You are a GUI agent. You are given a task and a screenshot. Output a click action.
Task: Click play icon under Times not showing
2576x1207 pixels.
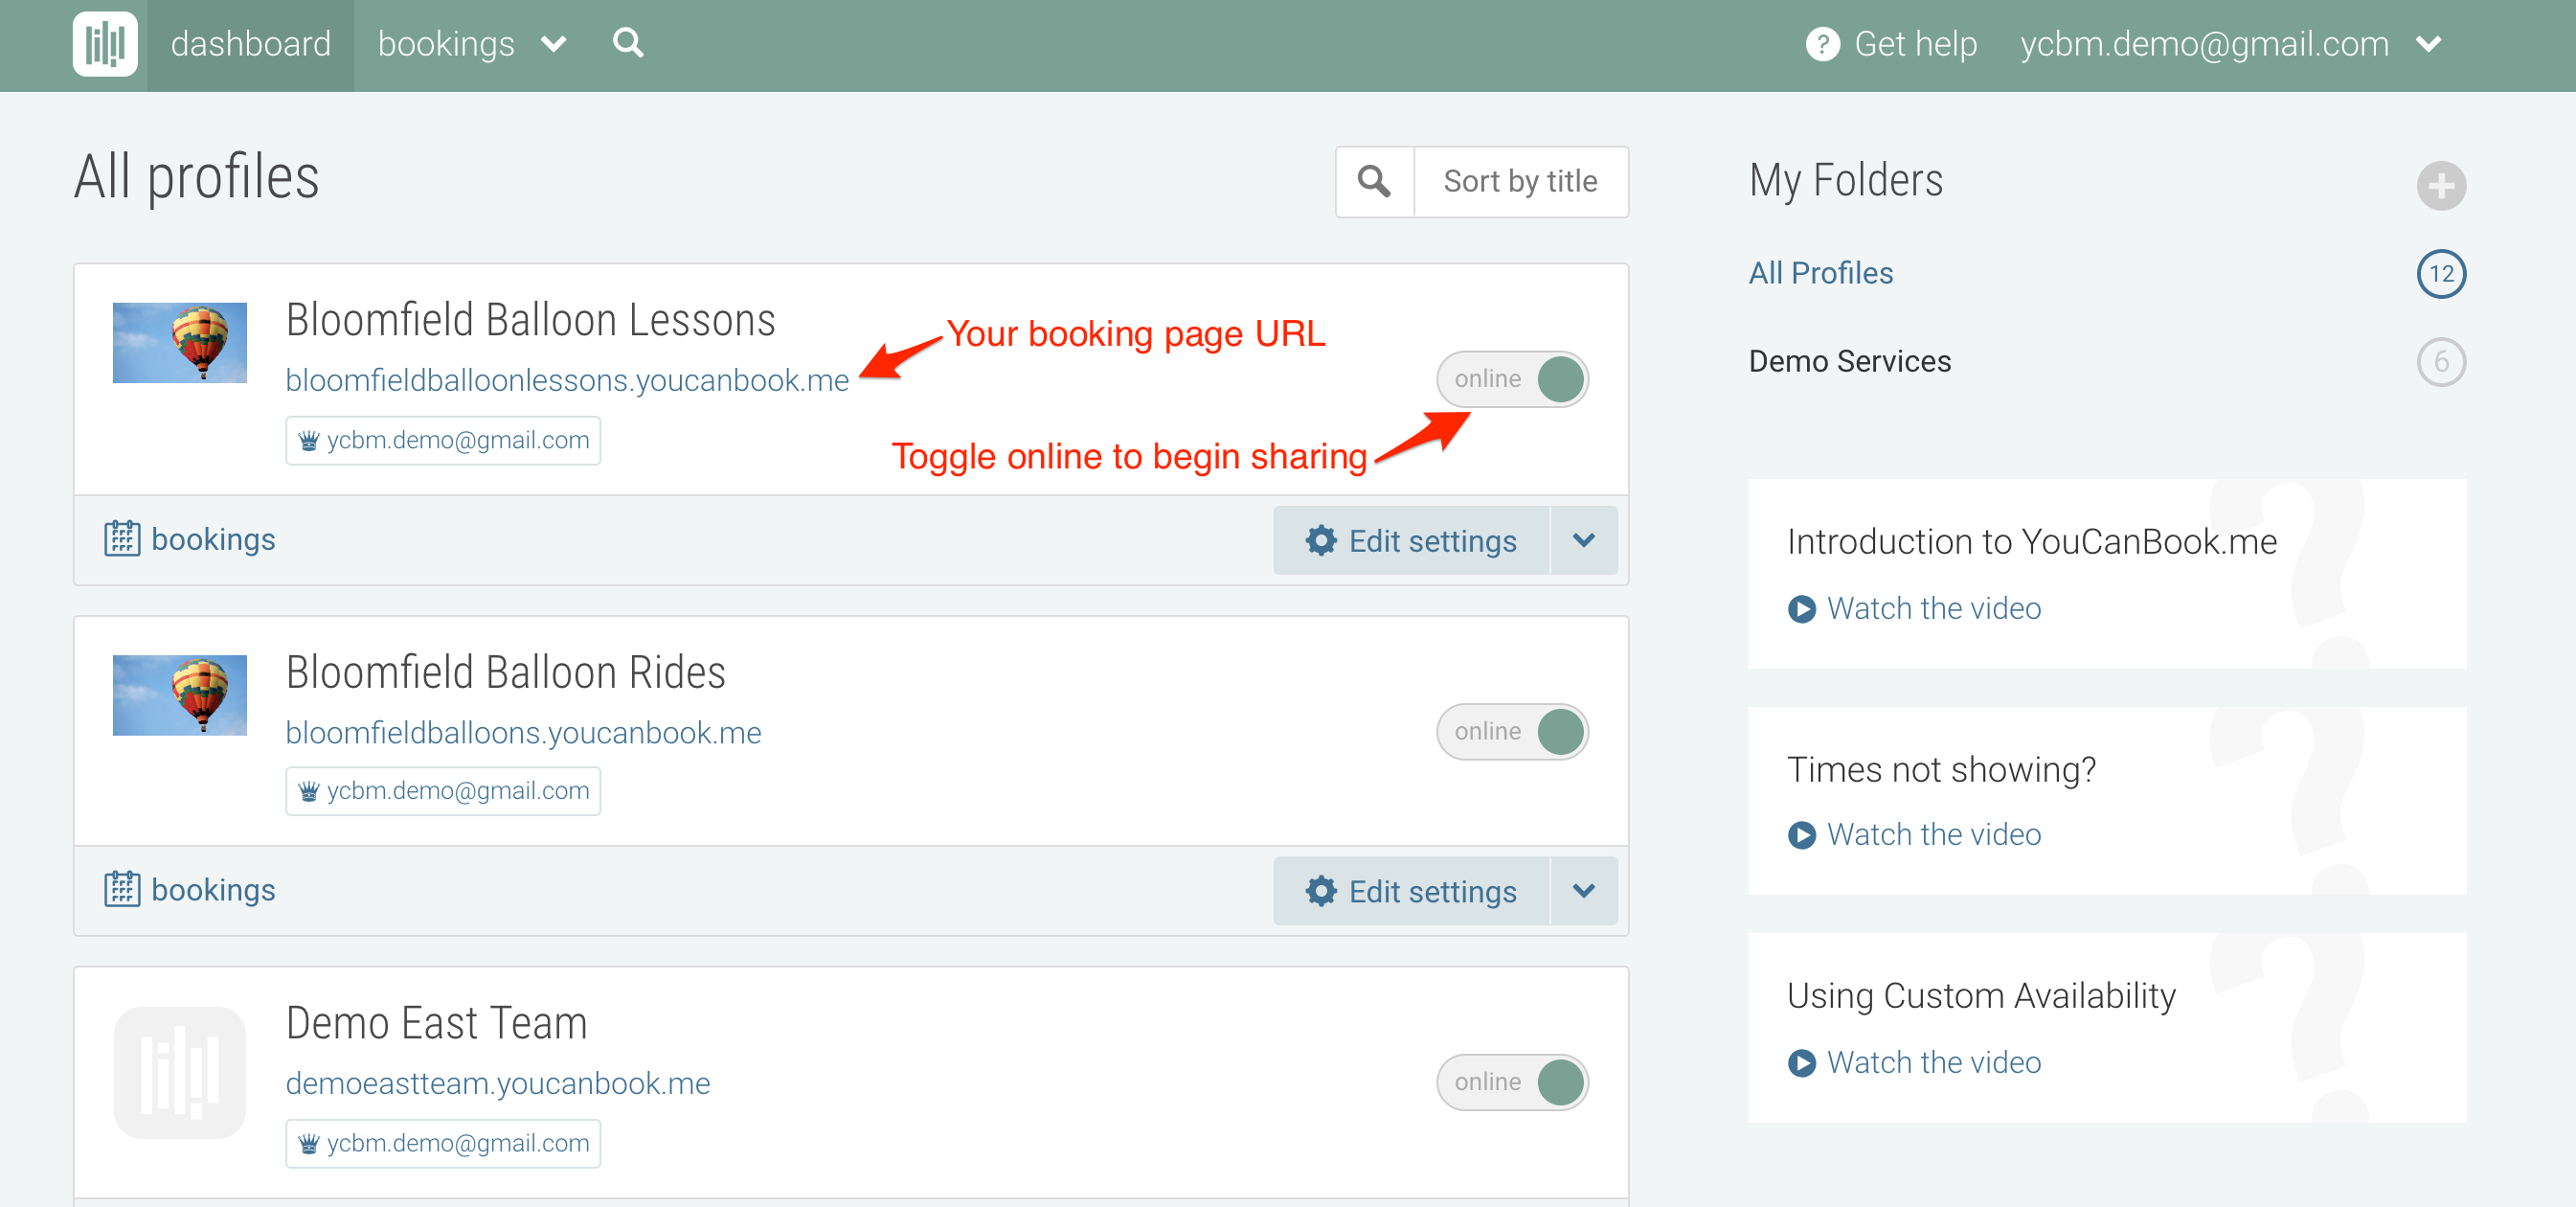point(1801,835)
